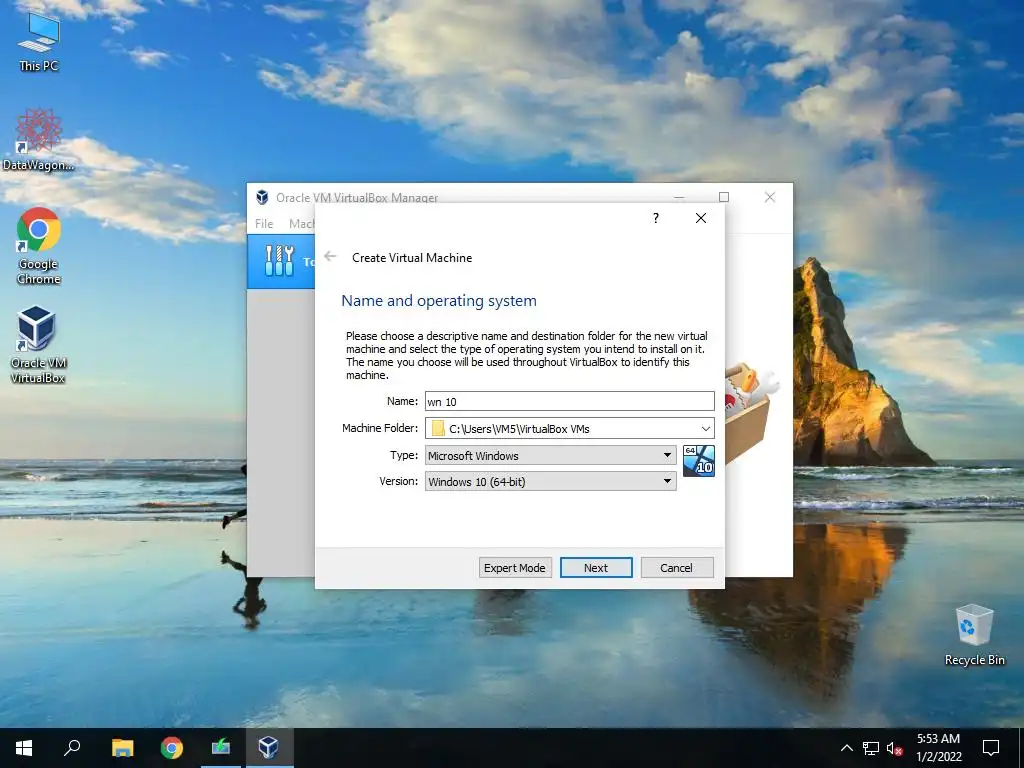
Task: Click Cancel in the wizard
Action: (x=677, y=568)
